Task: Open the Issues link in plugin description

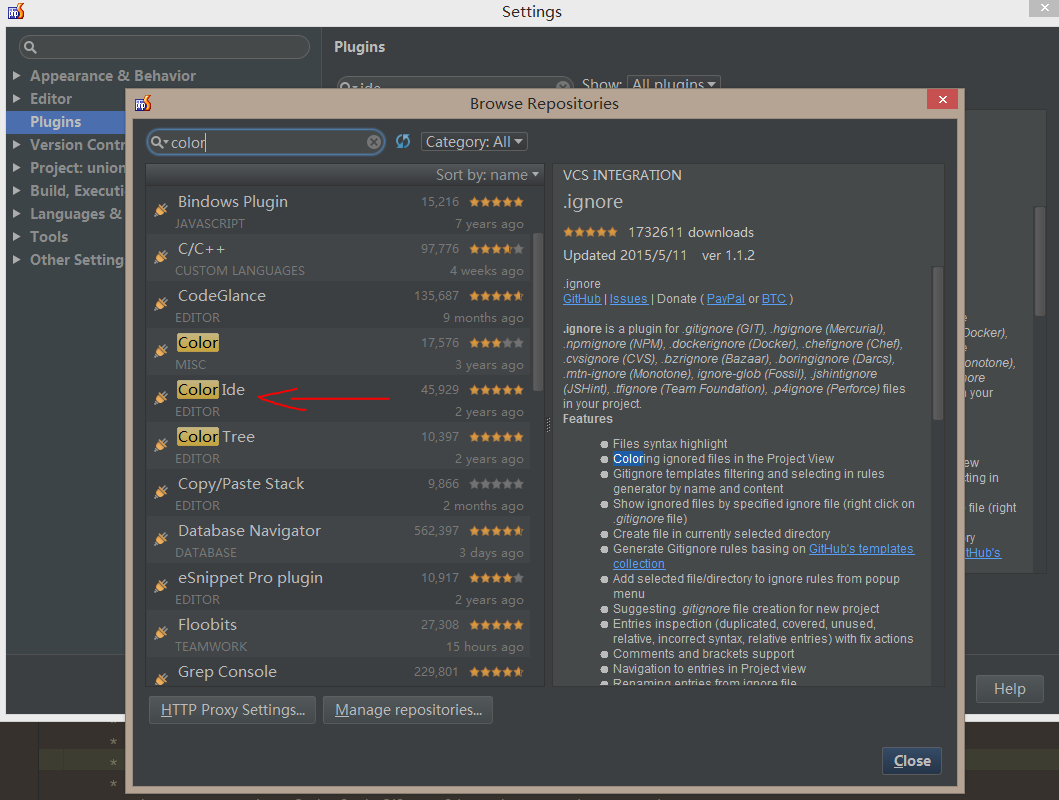Action: pos(628,298)
